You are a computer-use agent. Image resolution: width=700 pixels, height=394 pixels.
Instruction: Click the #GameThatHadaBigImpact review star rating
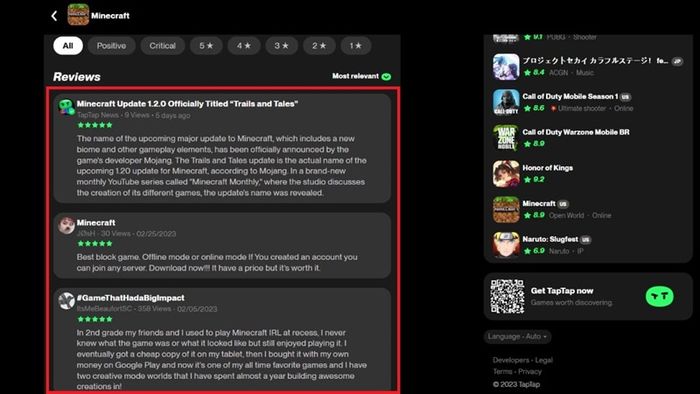point(95,319)
